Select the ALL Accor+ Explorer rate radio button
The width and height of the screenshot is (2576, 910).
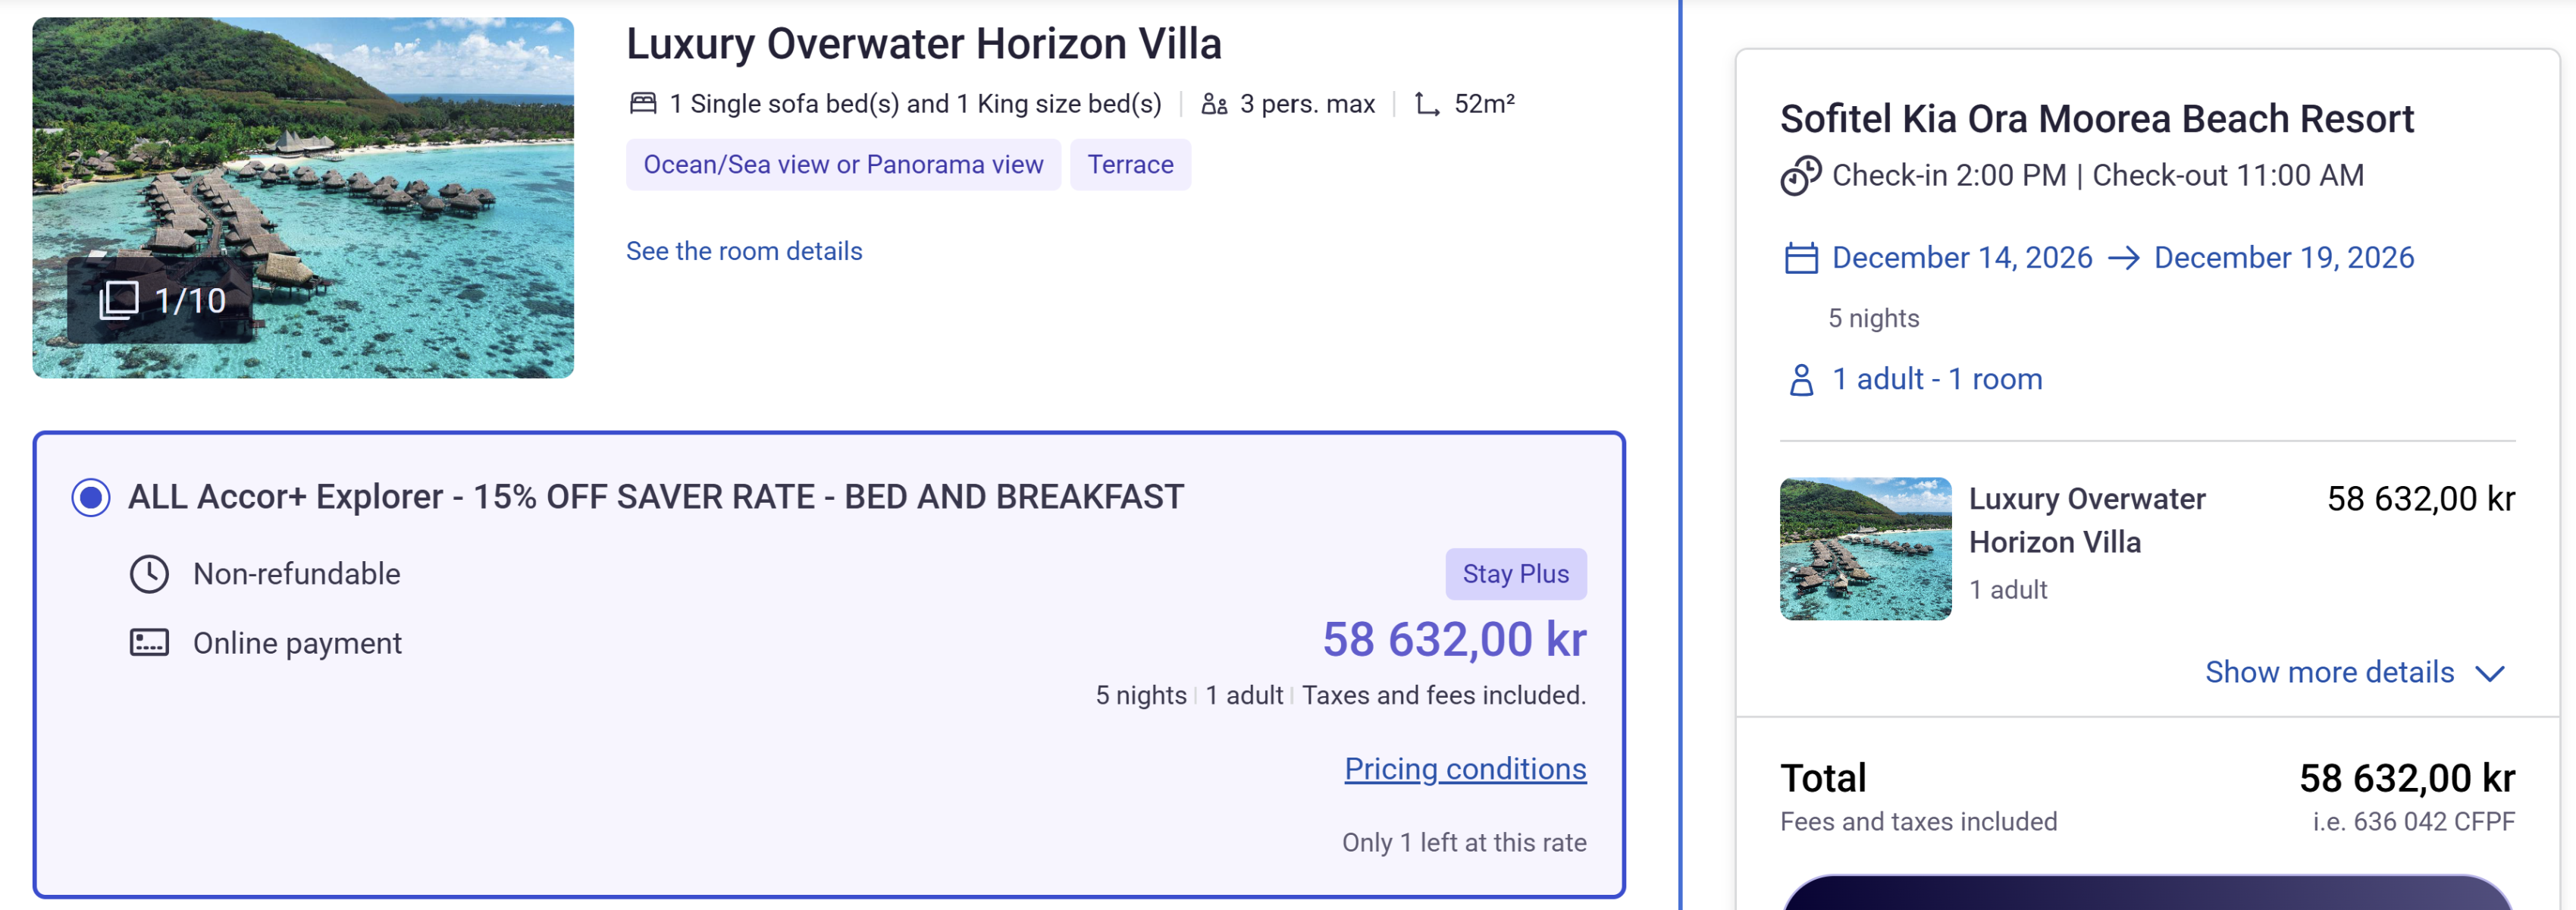click(x=91, y=497)
